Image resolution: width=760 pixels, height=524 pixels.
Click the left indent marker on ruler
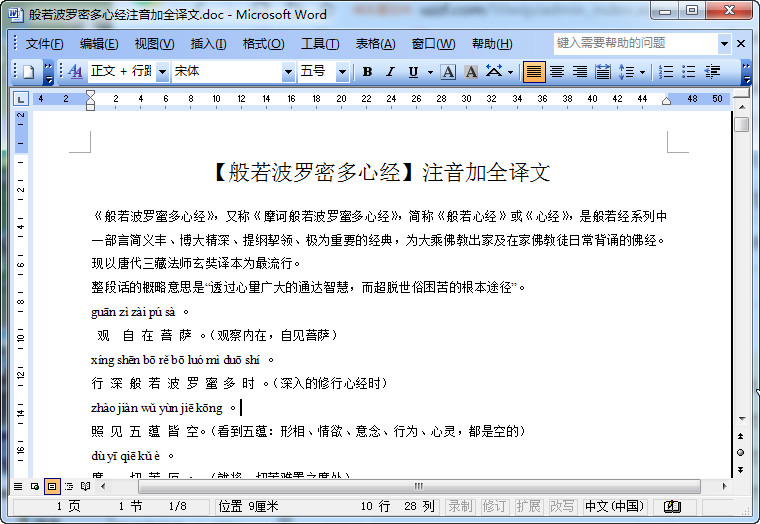(90, 106)
